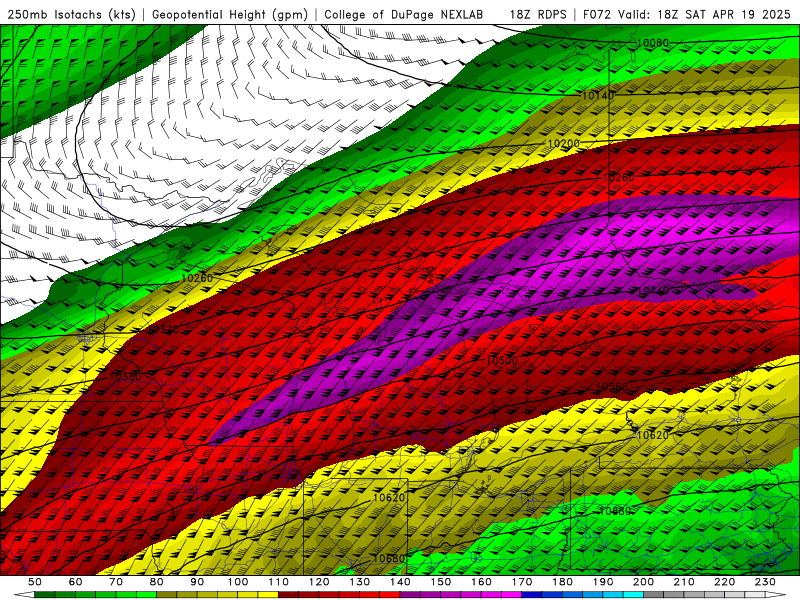
Task: Click the 10080 height contour label
Action: tap(653, 43)
